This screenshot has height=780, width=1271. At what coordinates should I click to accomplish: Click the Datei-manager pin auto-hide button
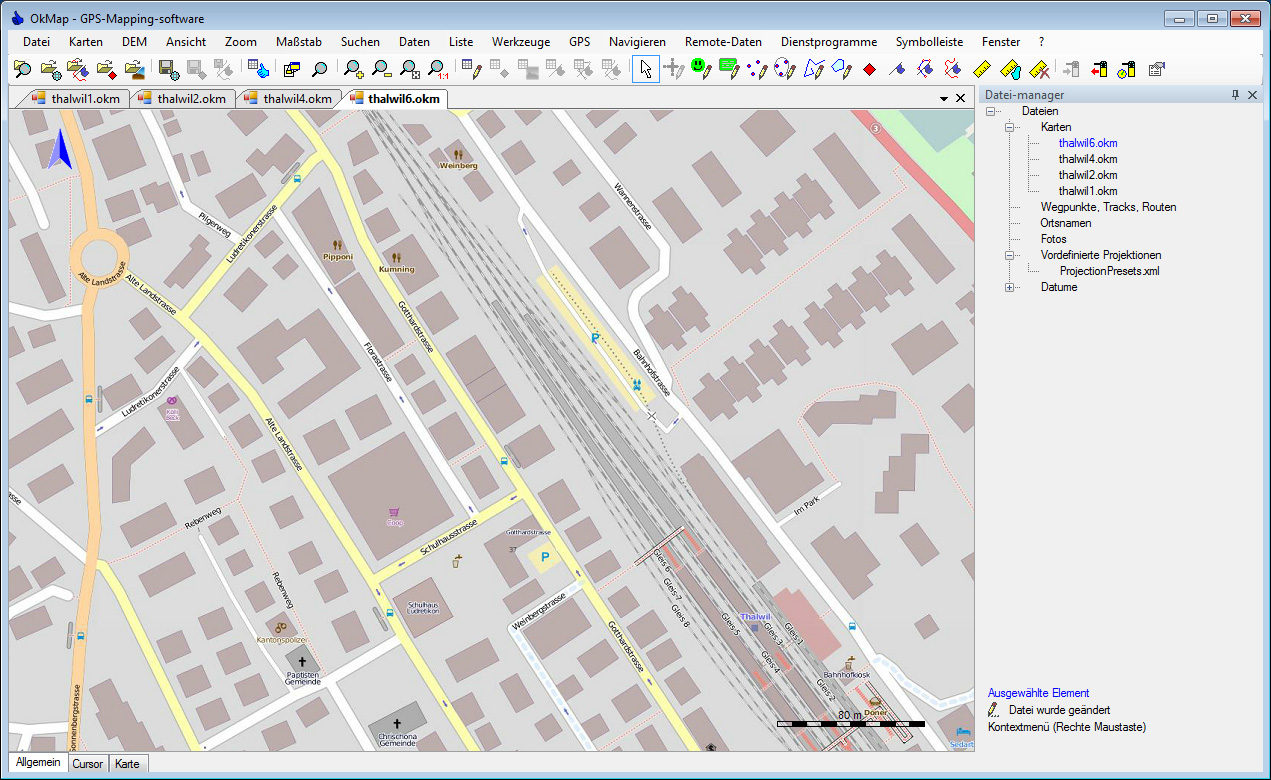1235,95
